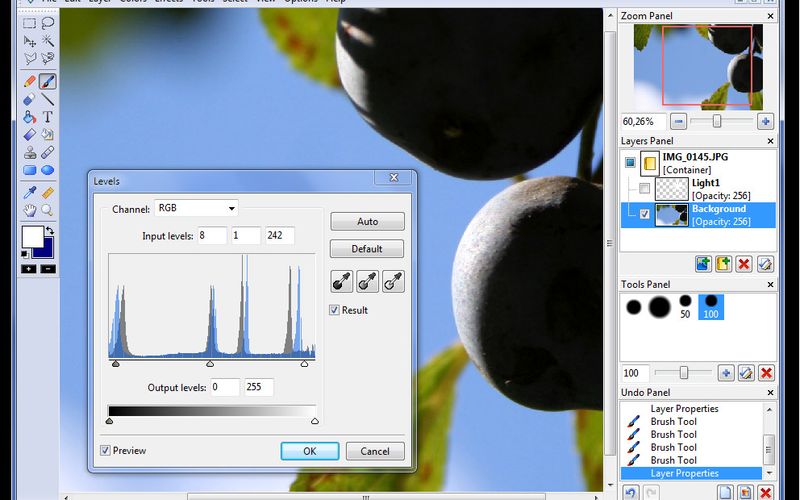Viewport: 800px width, 500px height.
Task: Delete layer using red X in Layers Panel
Action: (x=744, y=264)
